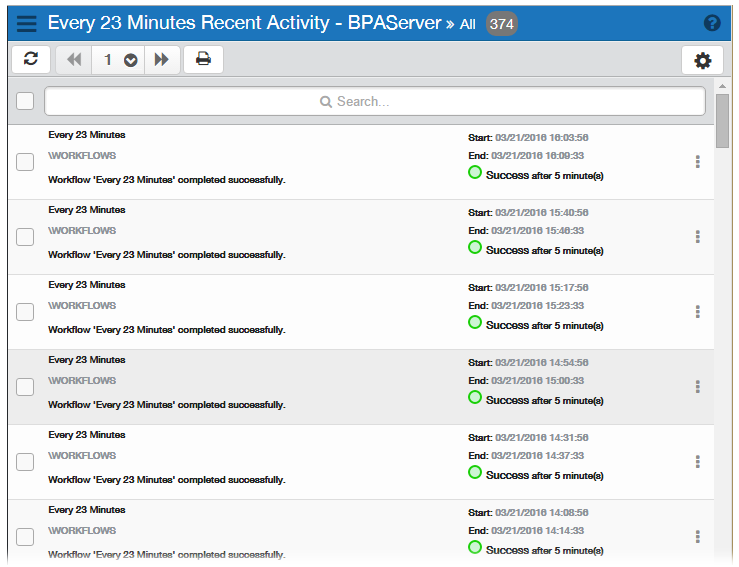Screen dimensions: 739x567
Task: Open the gear settings menu
Action: [702, 60]
